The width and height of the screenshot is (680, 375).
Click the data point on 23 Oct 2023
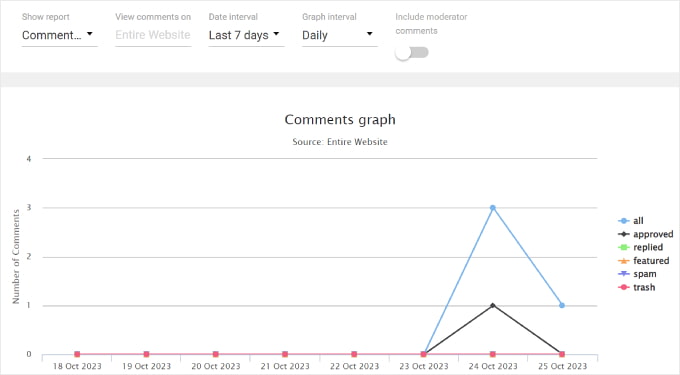tap(424, 354)
